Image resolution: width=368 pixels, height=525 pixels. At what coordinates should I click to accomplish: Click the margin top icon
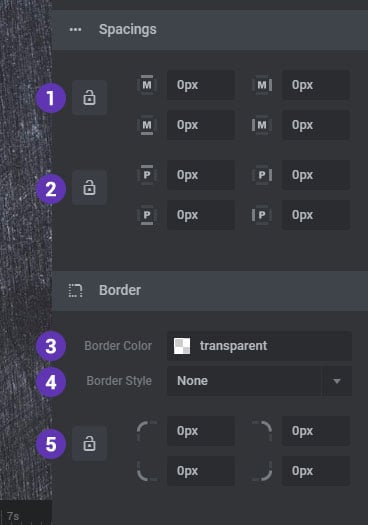point(147,85)
